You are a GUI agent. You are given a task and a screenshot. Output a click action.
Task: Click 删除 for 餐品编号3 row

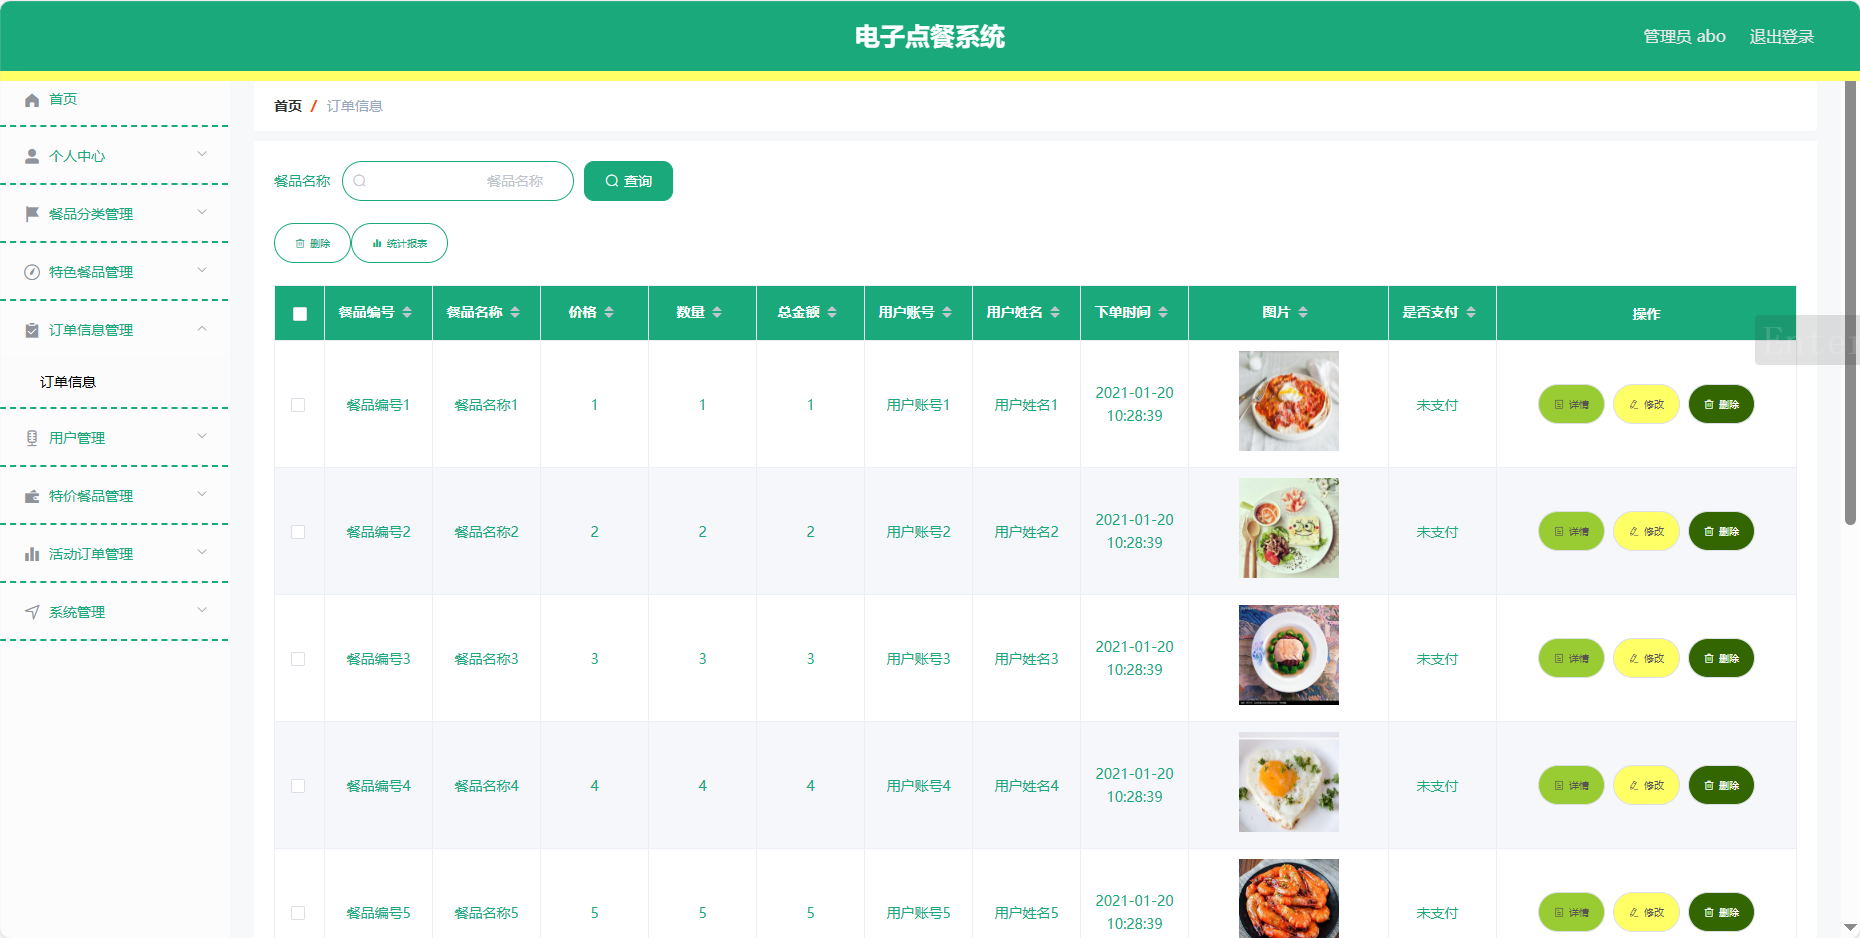pyautogui.click(x=1721, y=658)
